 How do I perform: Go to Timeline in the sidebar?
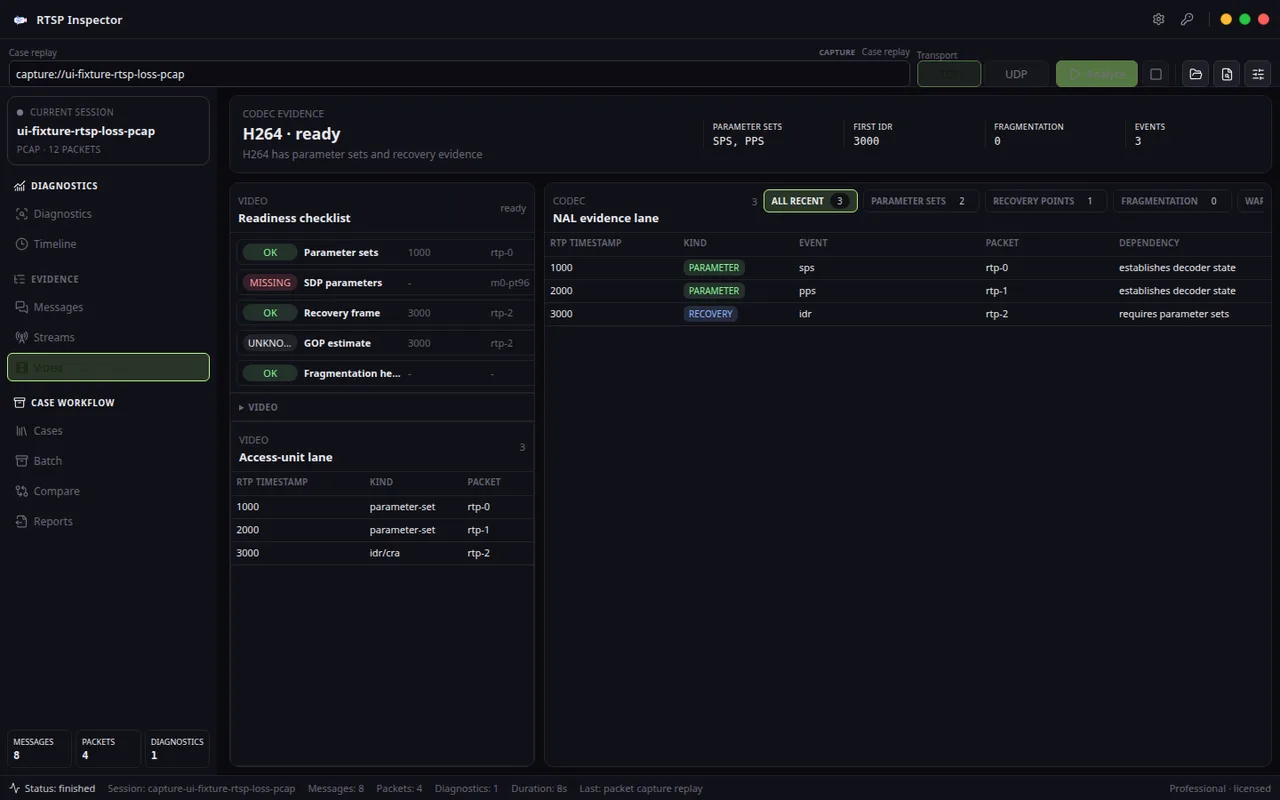55,244
